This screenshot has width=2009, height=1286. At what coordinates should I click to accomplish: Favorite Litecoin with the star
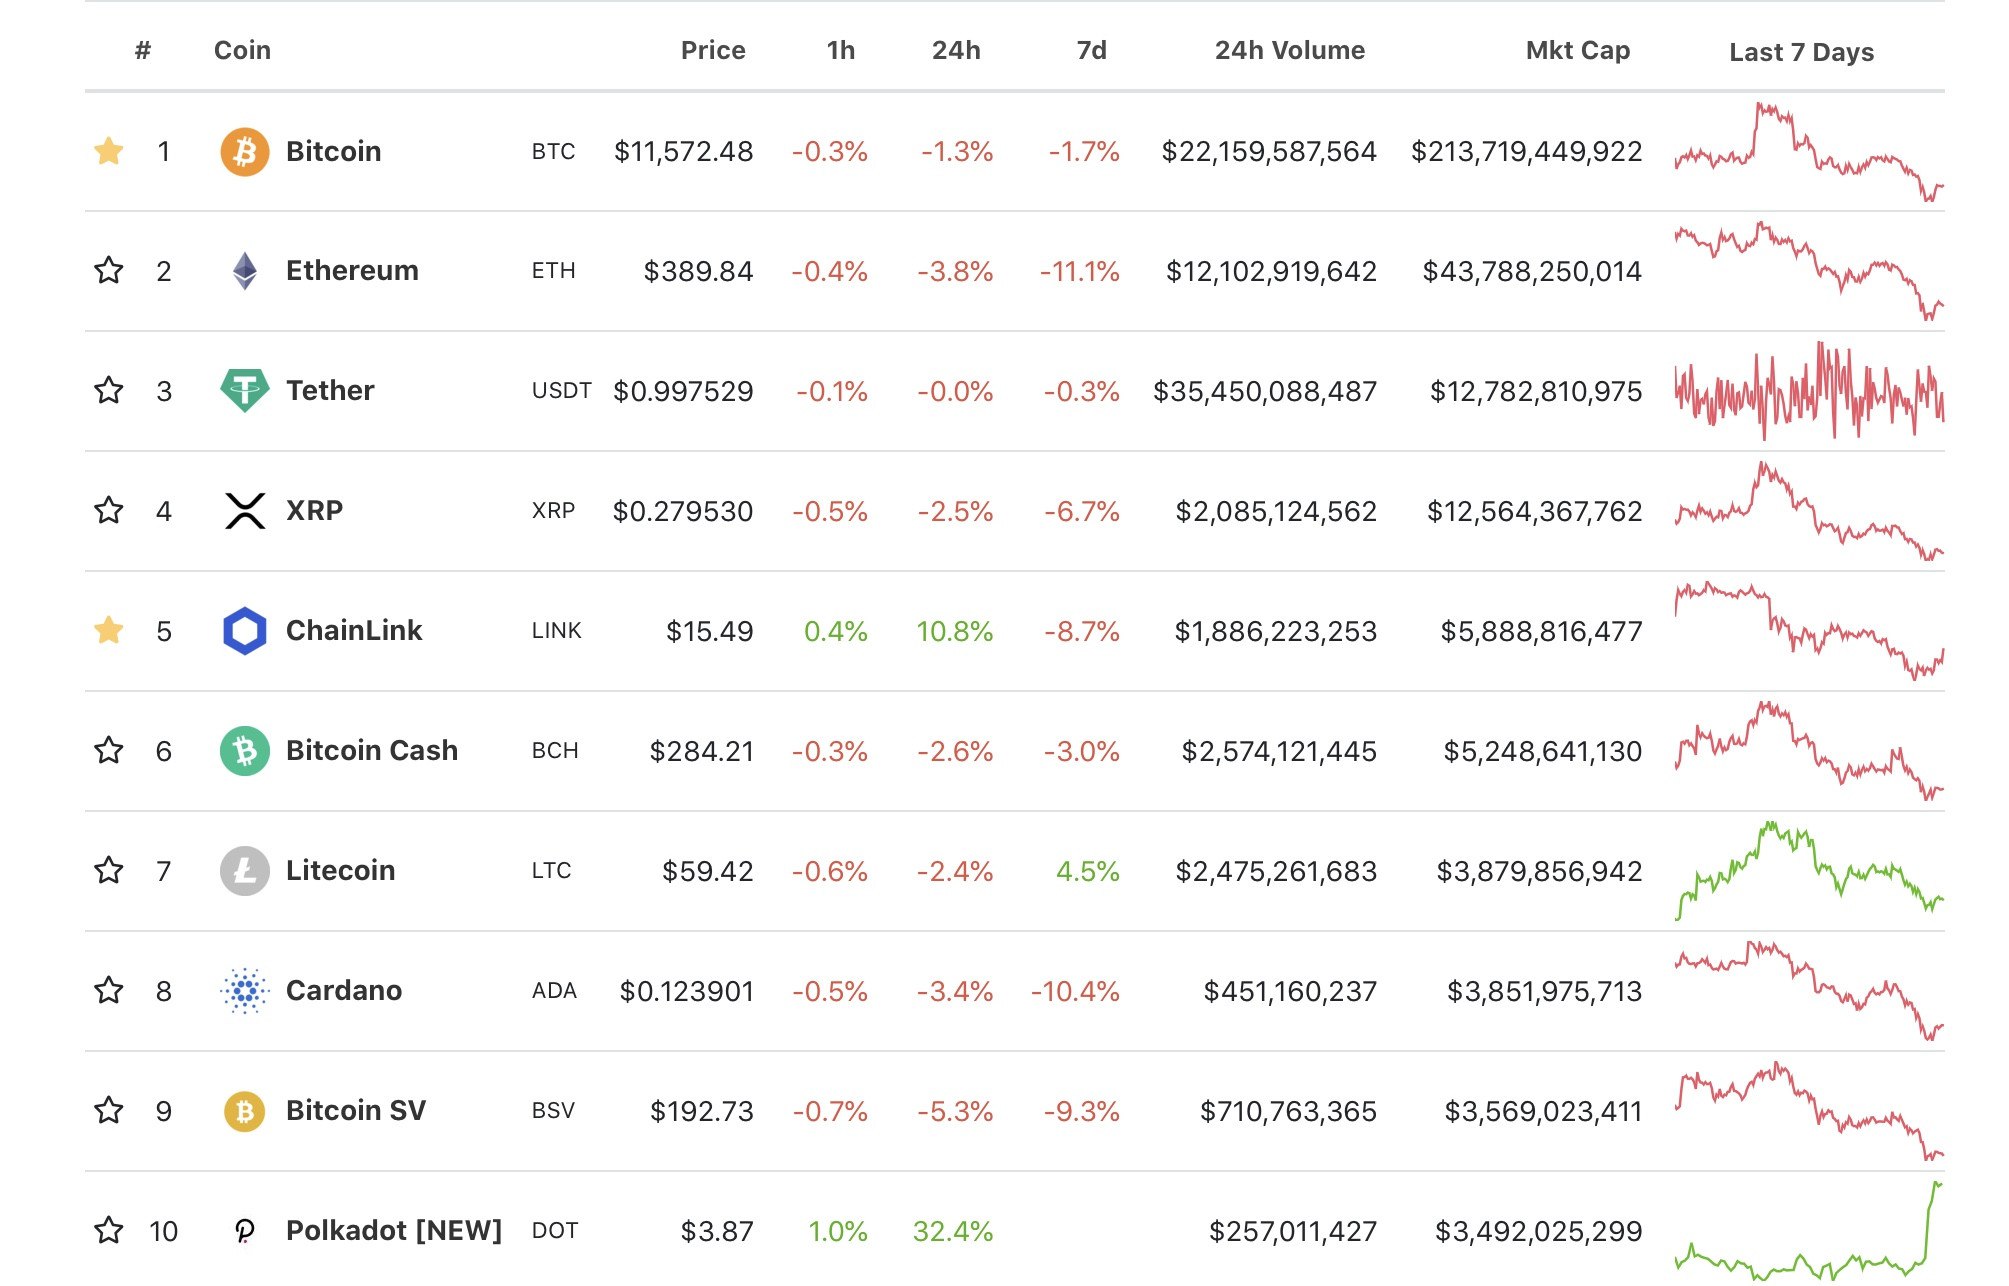108,870
